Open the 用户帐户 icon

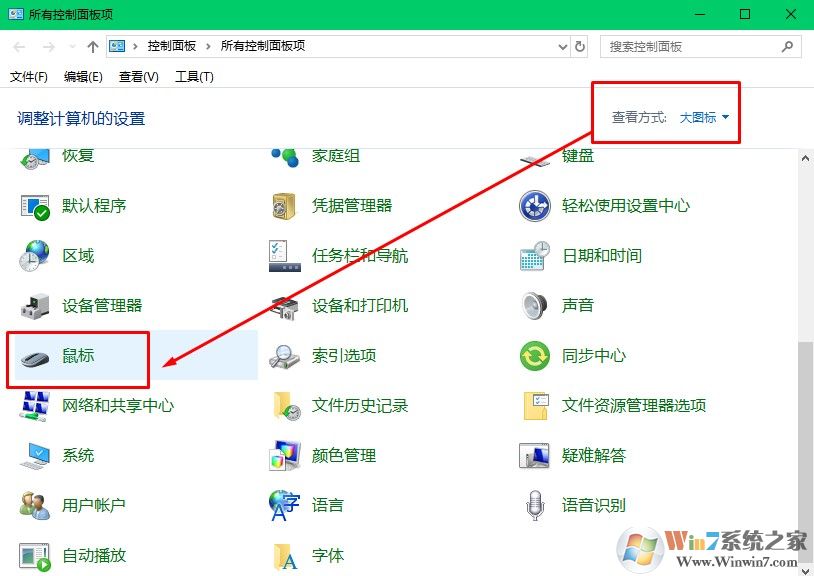tap(35, 505)
